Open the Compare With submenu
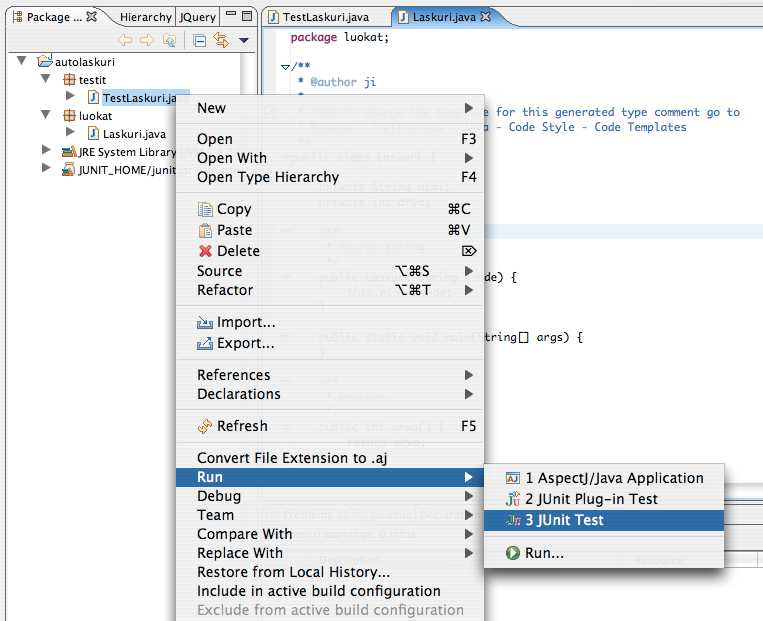The width and height of the screenshot is (763, 621). pyautogui.click(x=330, y=534)
